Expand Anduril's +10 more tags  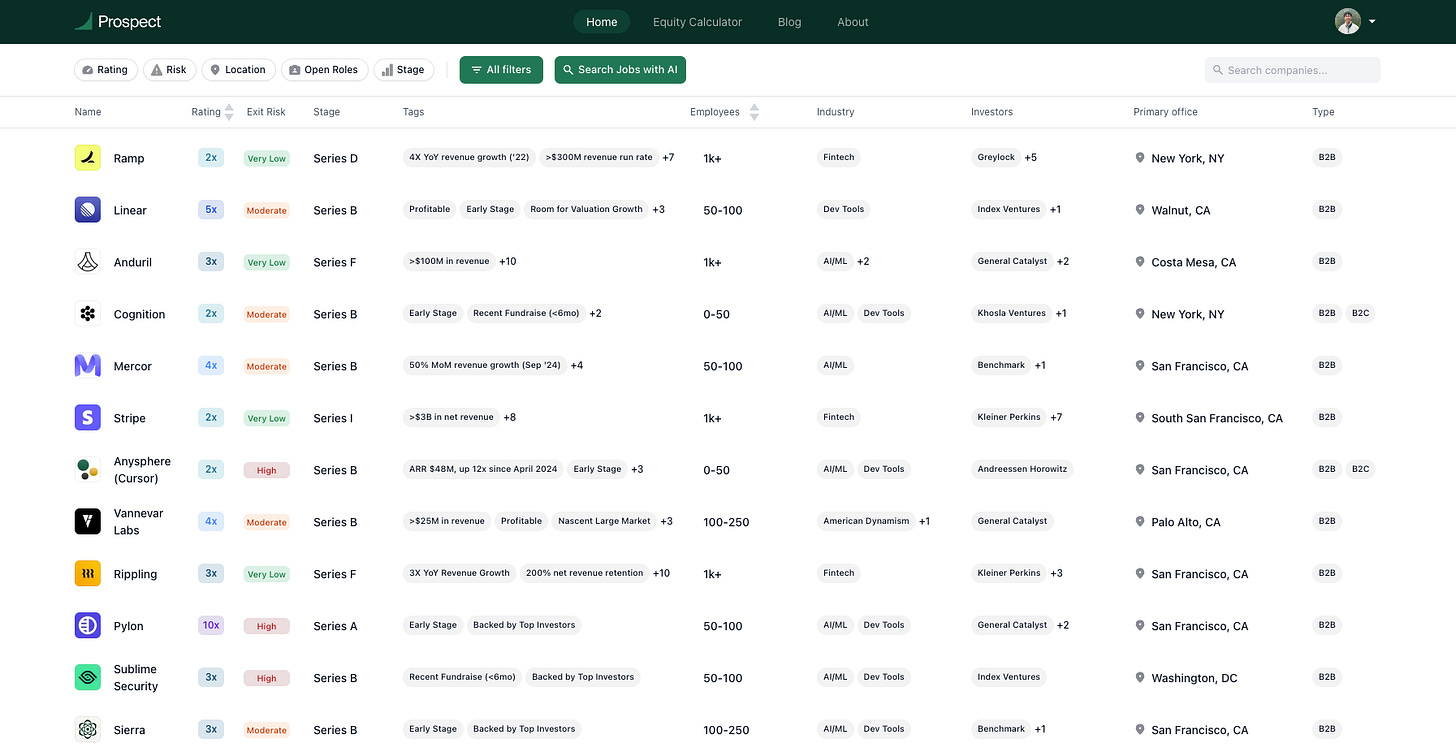508,261
